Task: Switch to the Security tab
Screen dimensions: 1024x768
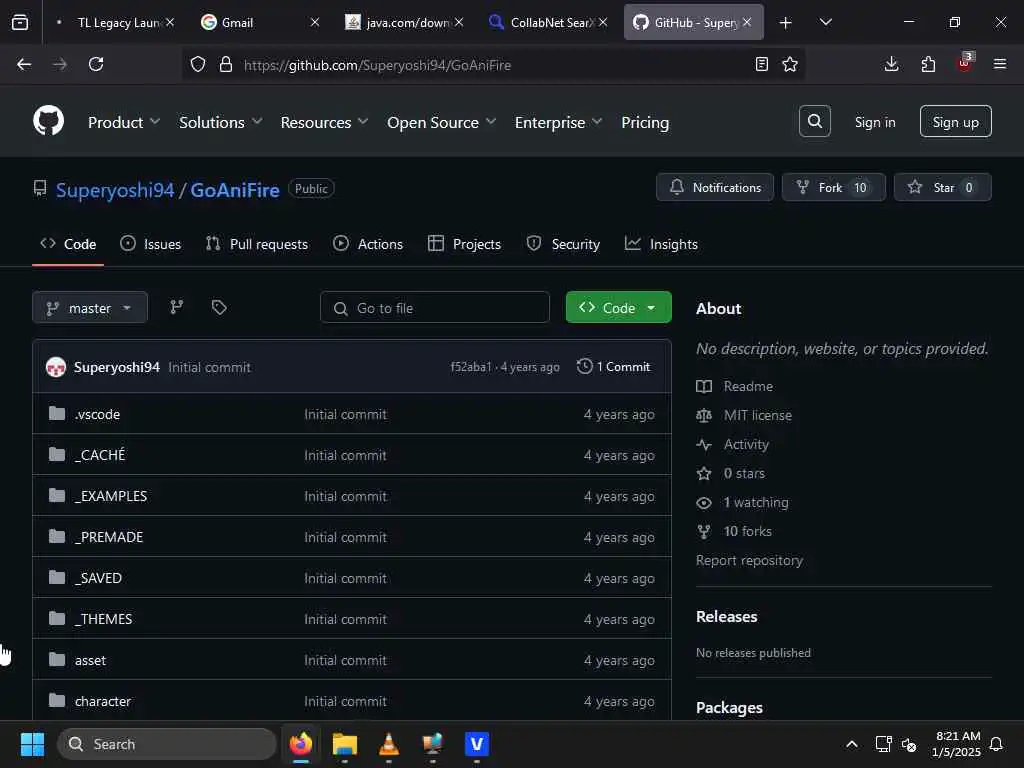Action: [563, 244]
